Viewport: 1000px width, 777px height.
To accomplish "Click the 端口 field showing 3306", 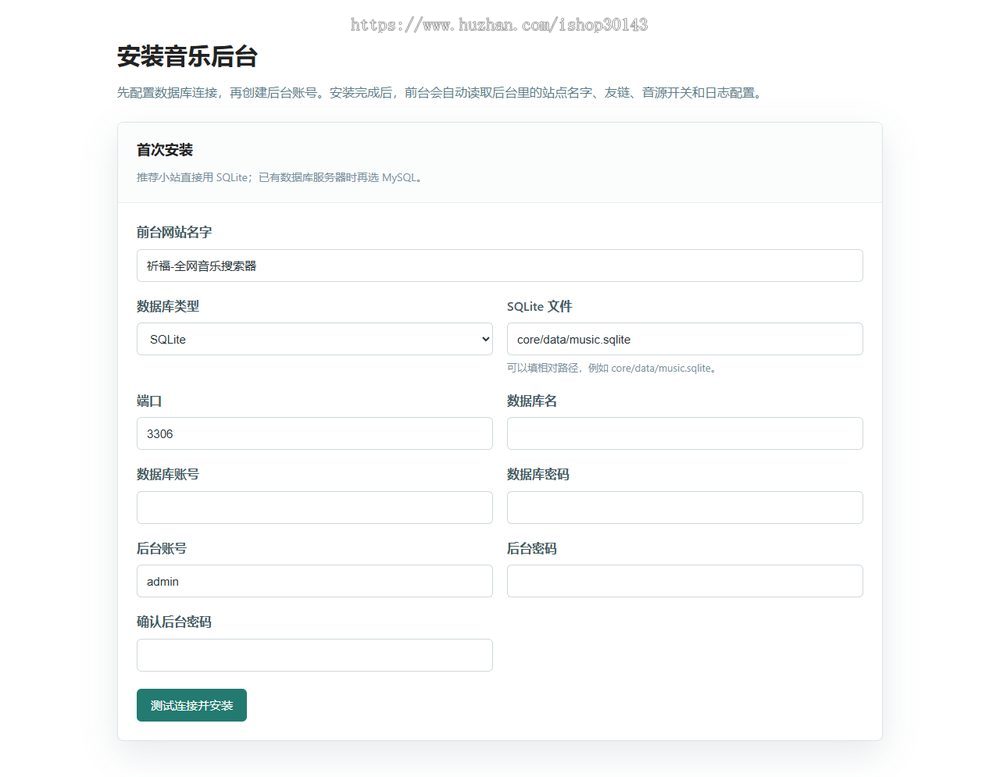I will 314,433.
